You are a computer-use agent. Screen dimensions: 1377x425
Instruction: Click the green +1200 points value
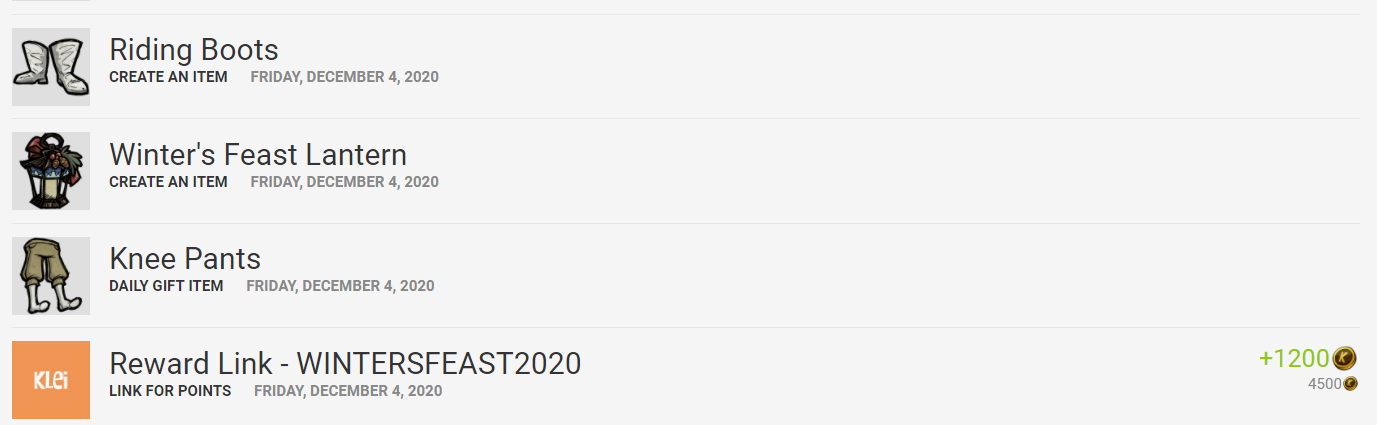(1294, 358)
